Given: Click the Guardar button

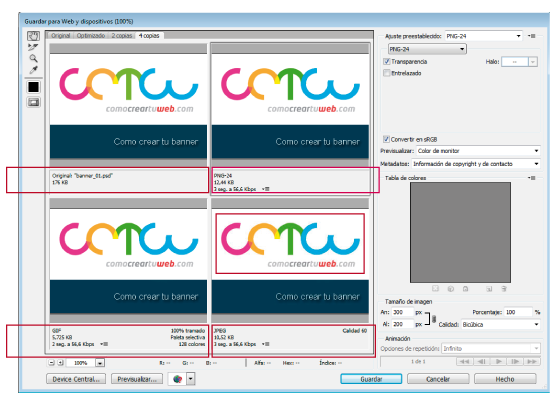Looking at the screenshot, I should (x=371, y=379).
